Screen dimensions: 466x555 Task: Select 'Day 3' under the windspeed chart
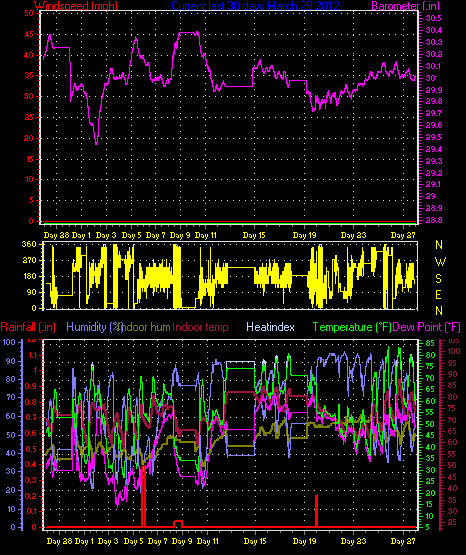tap(106, 235)
